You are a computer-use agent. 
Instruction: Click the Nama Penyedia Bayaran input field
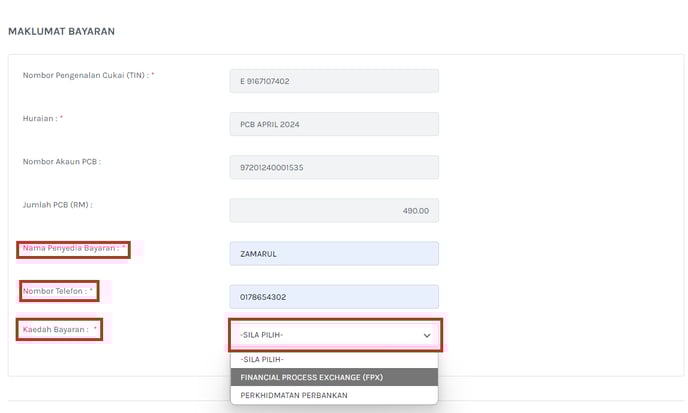pos(334,254)
